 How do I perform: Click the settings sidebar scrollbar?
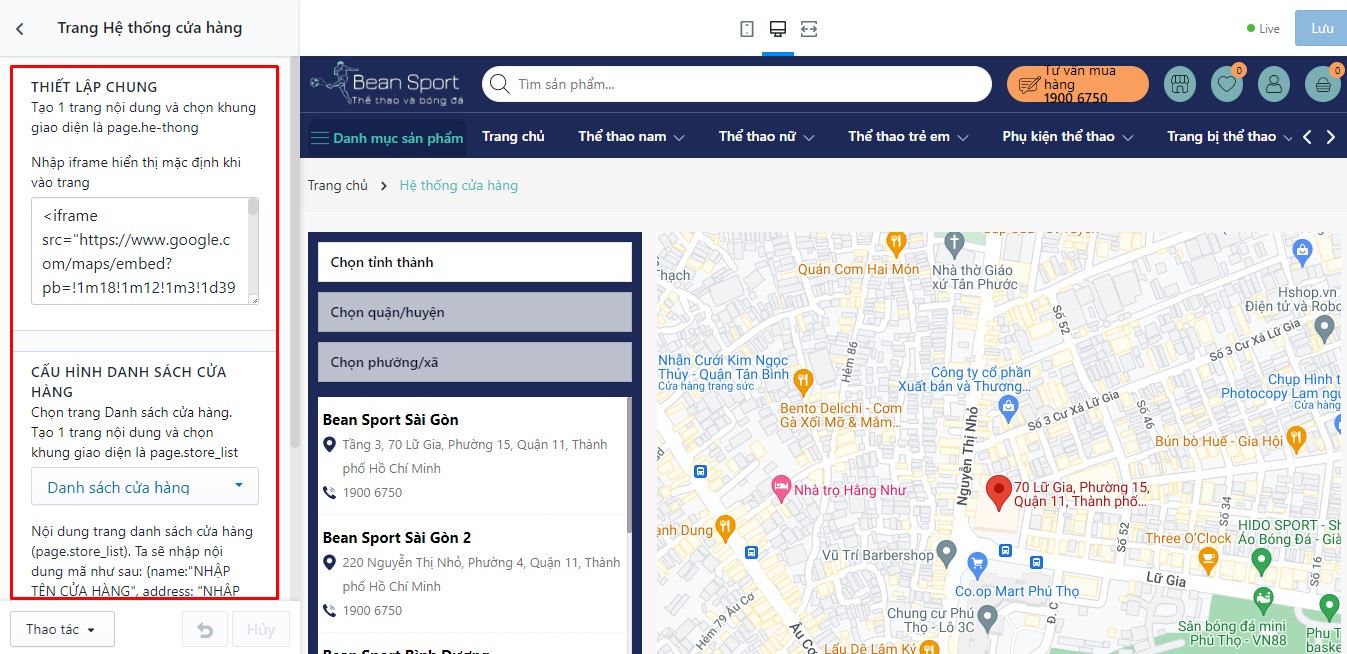tap(295, 251)
